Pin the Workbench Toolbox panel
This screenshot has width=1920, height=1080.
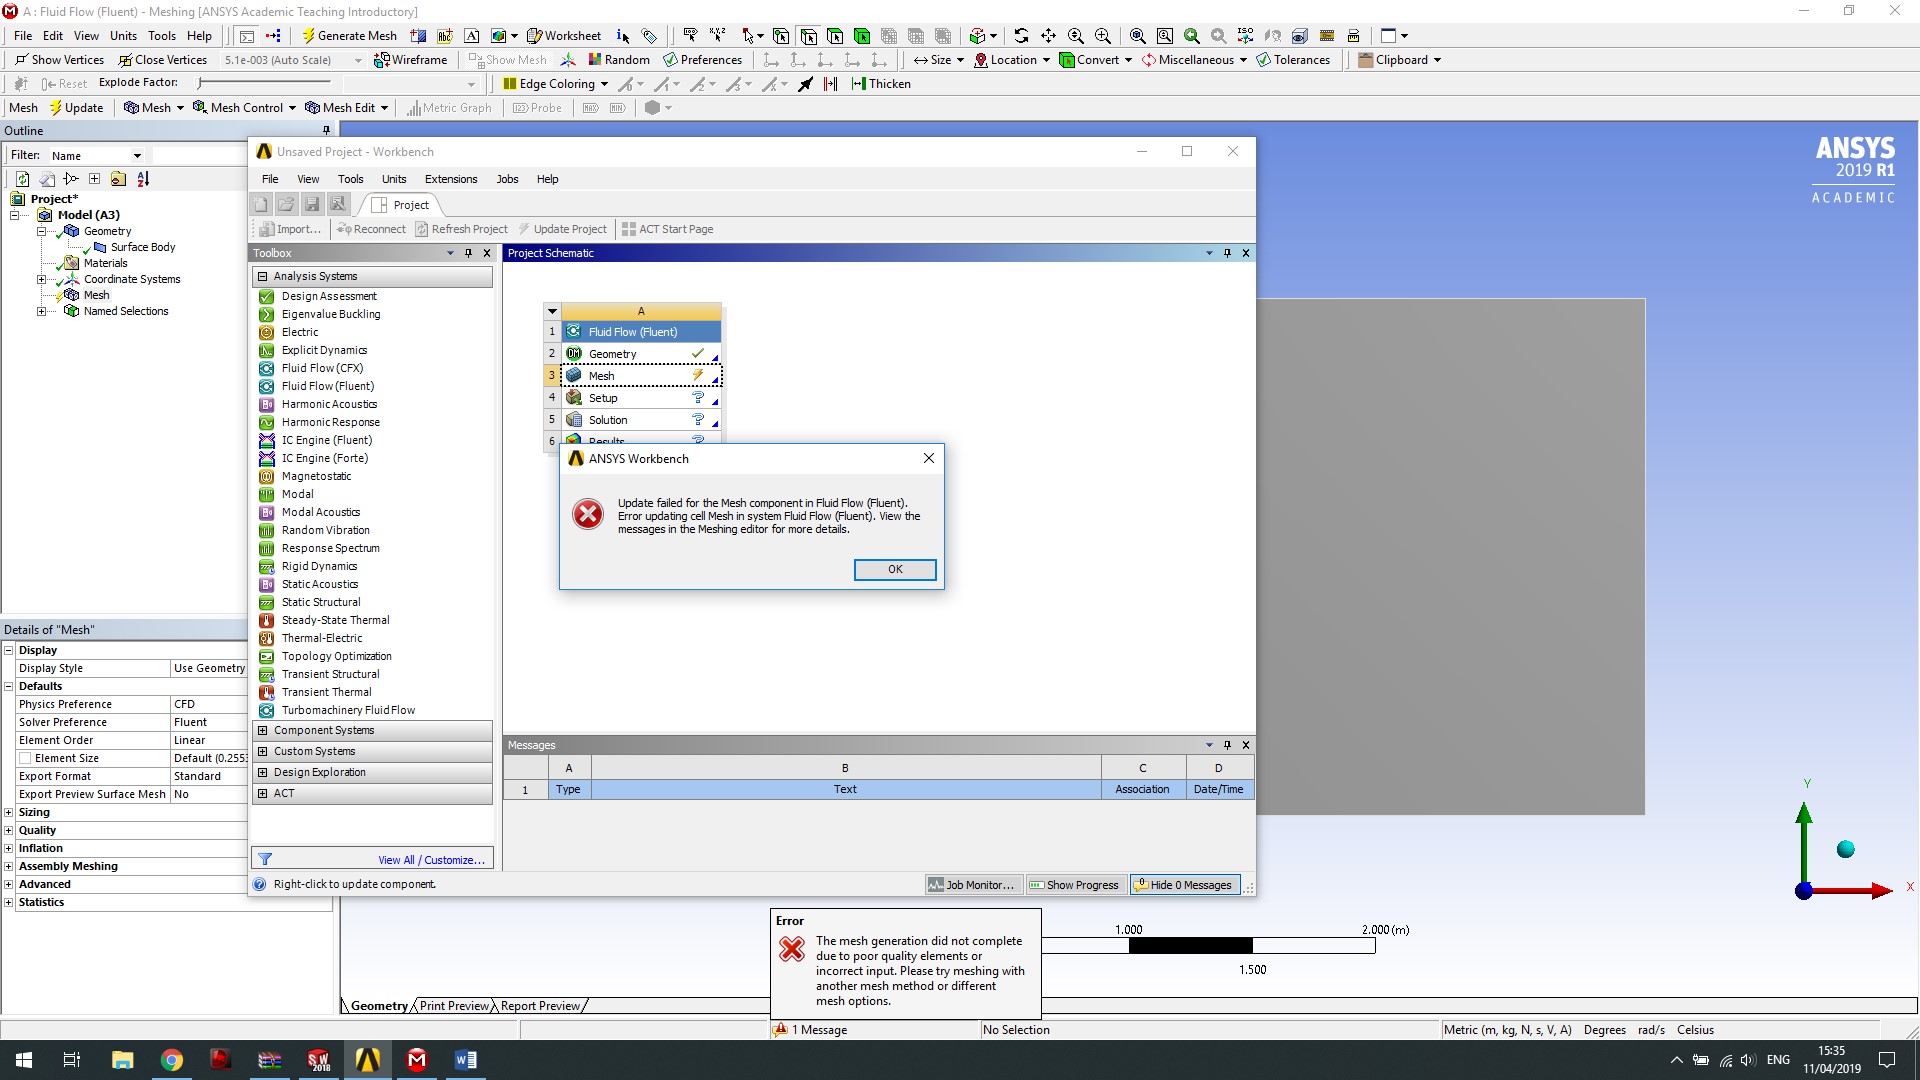[x=468, y=253]
